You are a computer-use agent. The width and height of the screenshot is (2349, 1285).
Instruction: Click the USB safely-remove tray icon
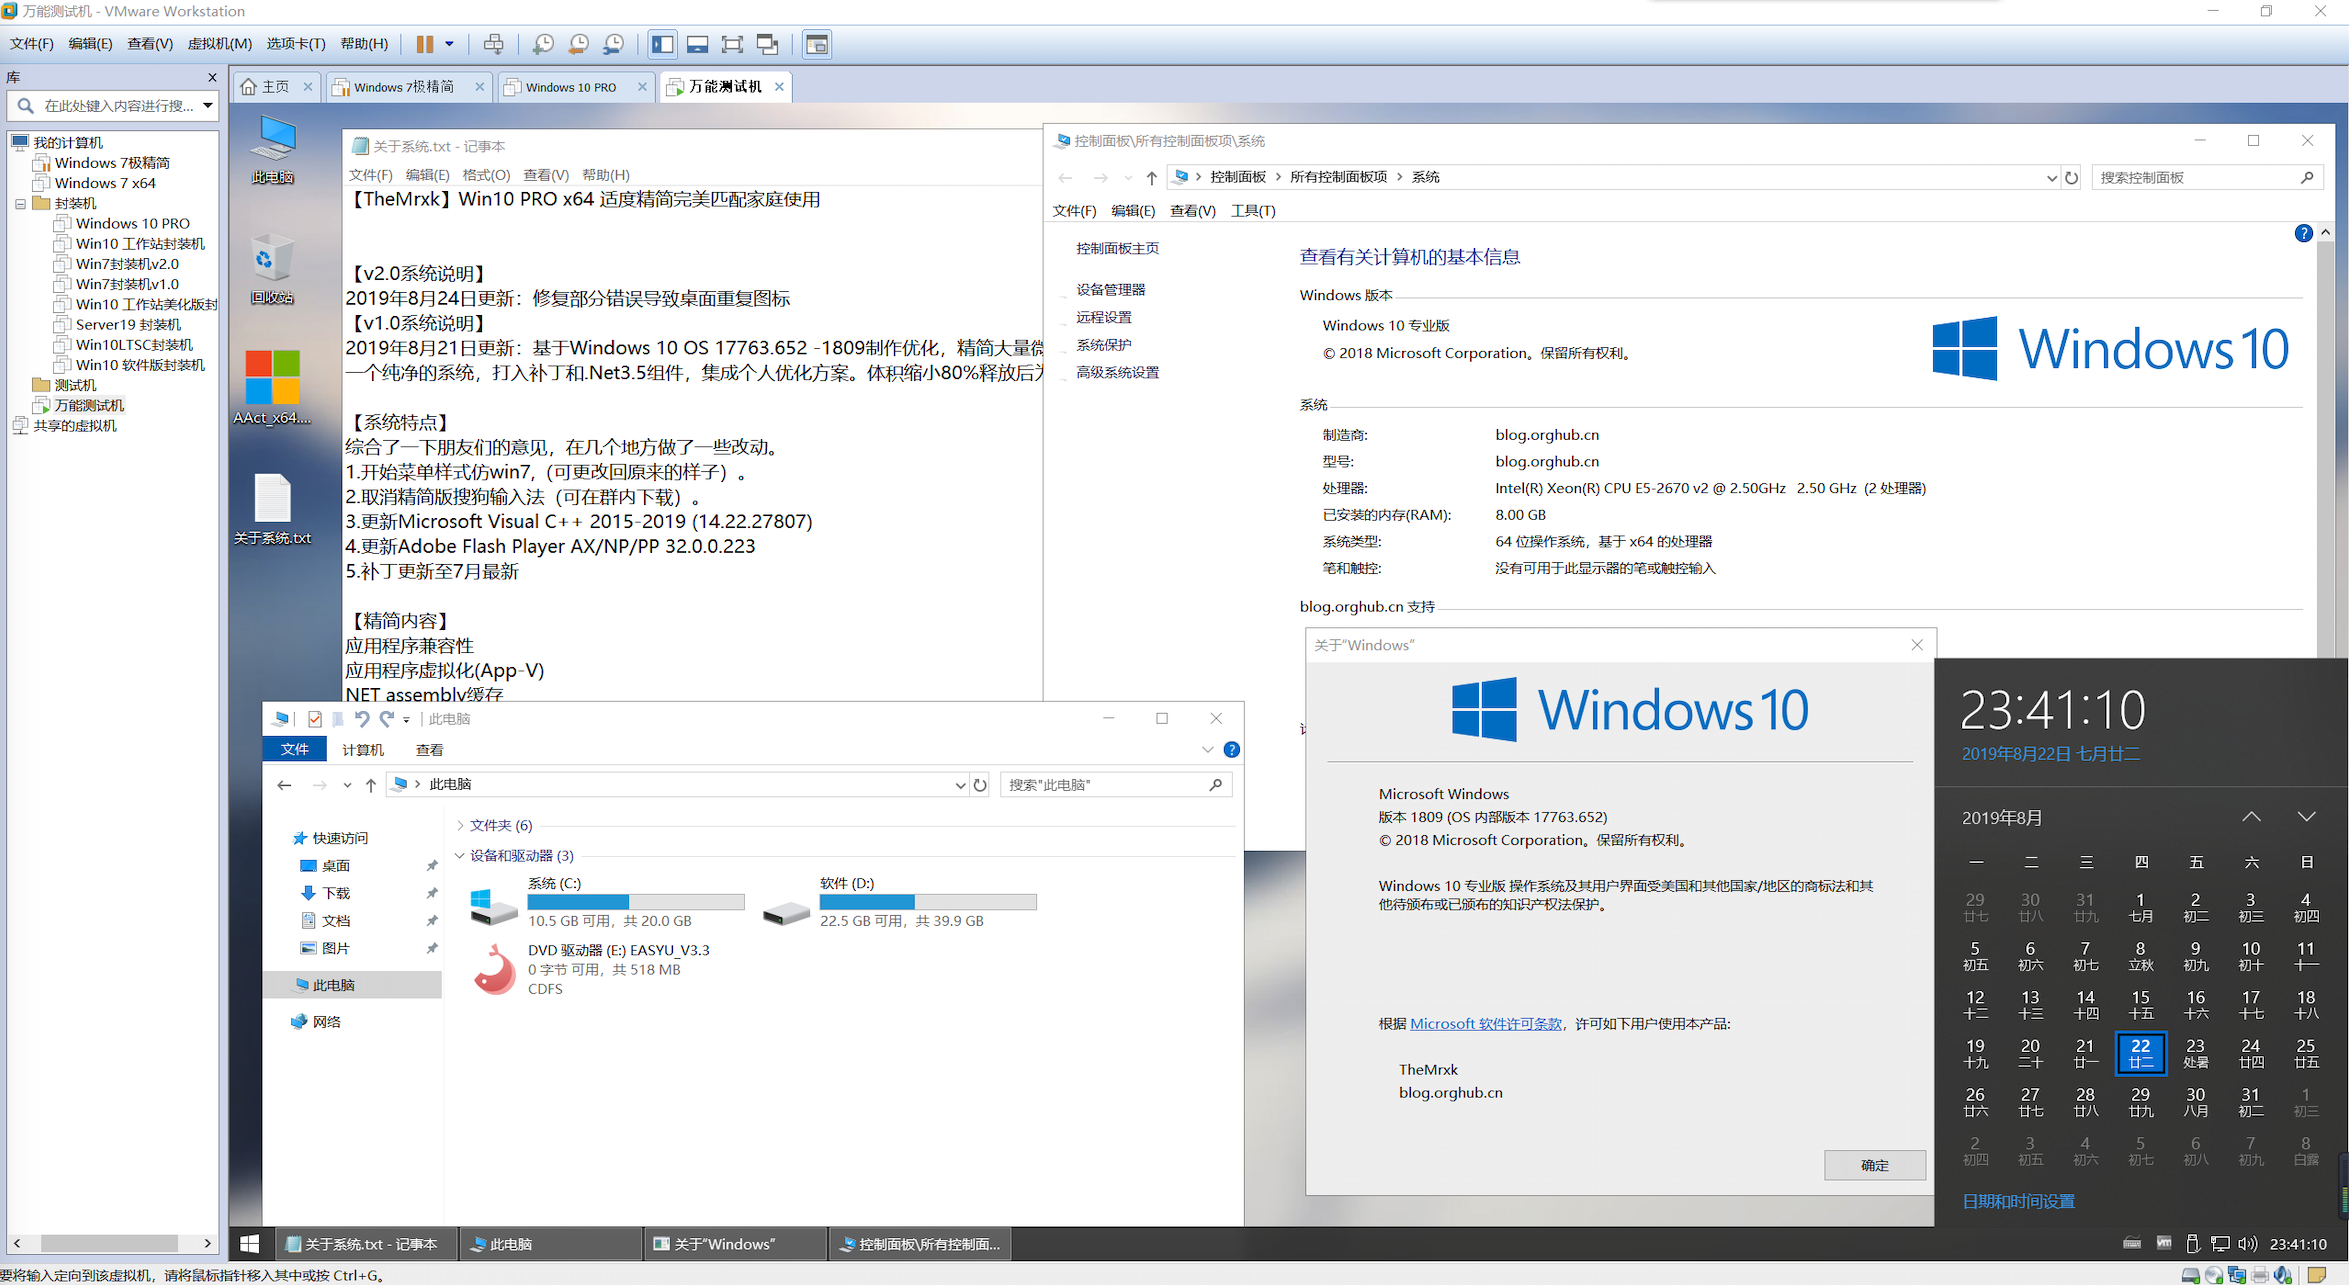click(x=2192, y=1244)
